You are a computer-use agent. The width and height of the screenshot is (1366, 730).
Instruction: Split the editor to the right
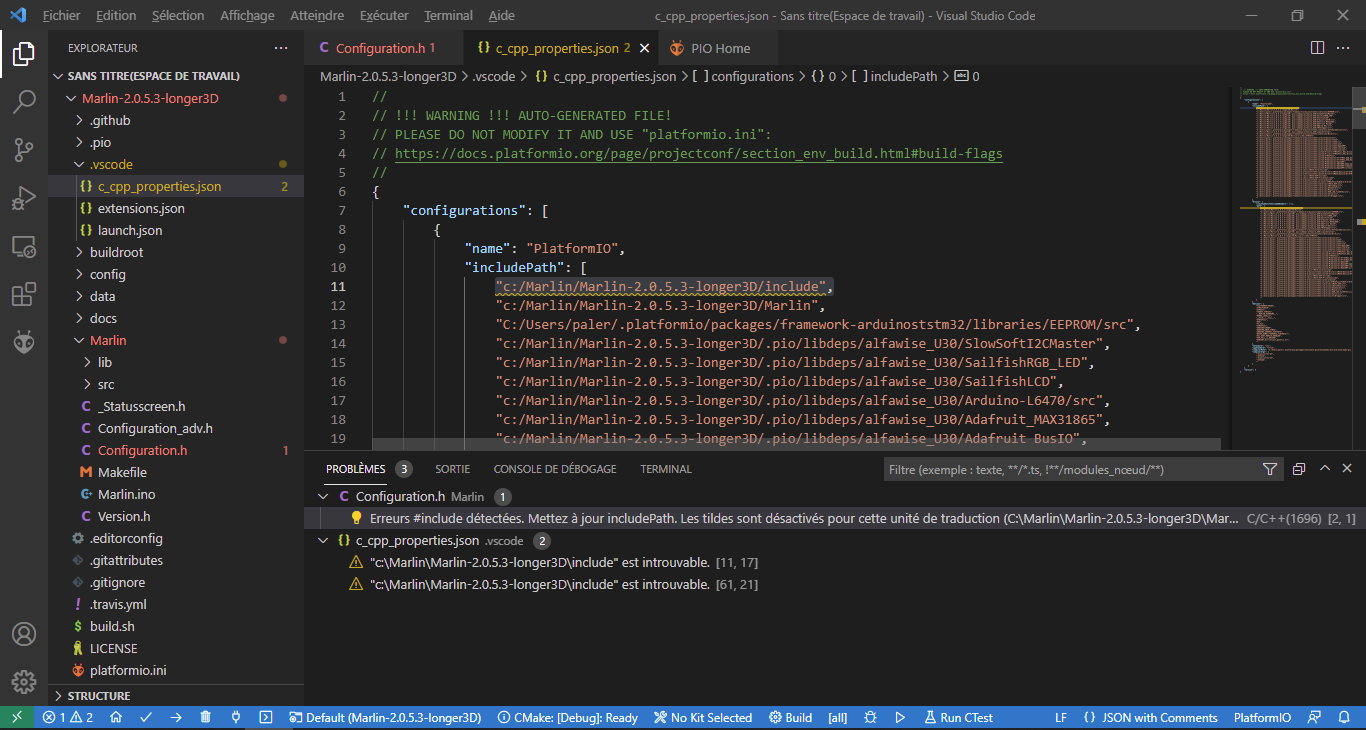click(x=1318, y=48)
